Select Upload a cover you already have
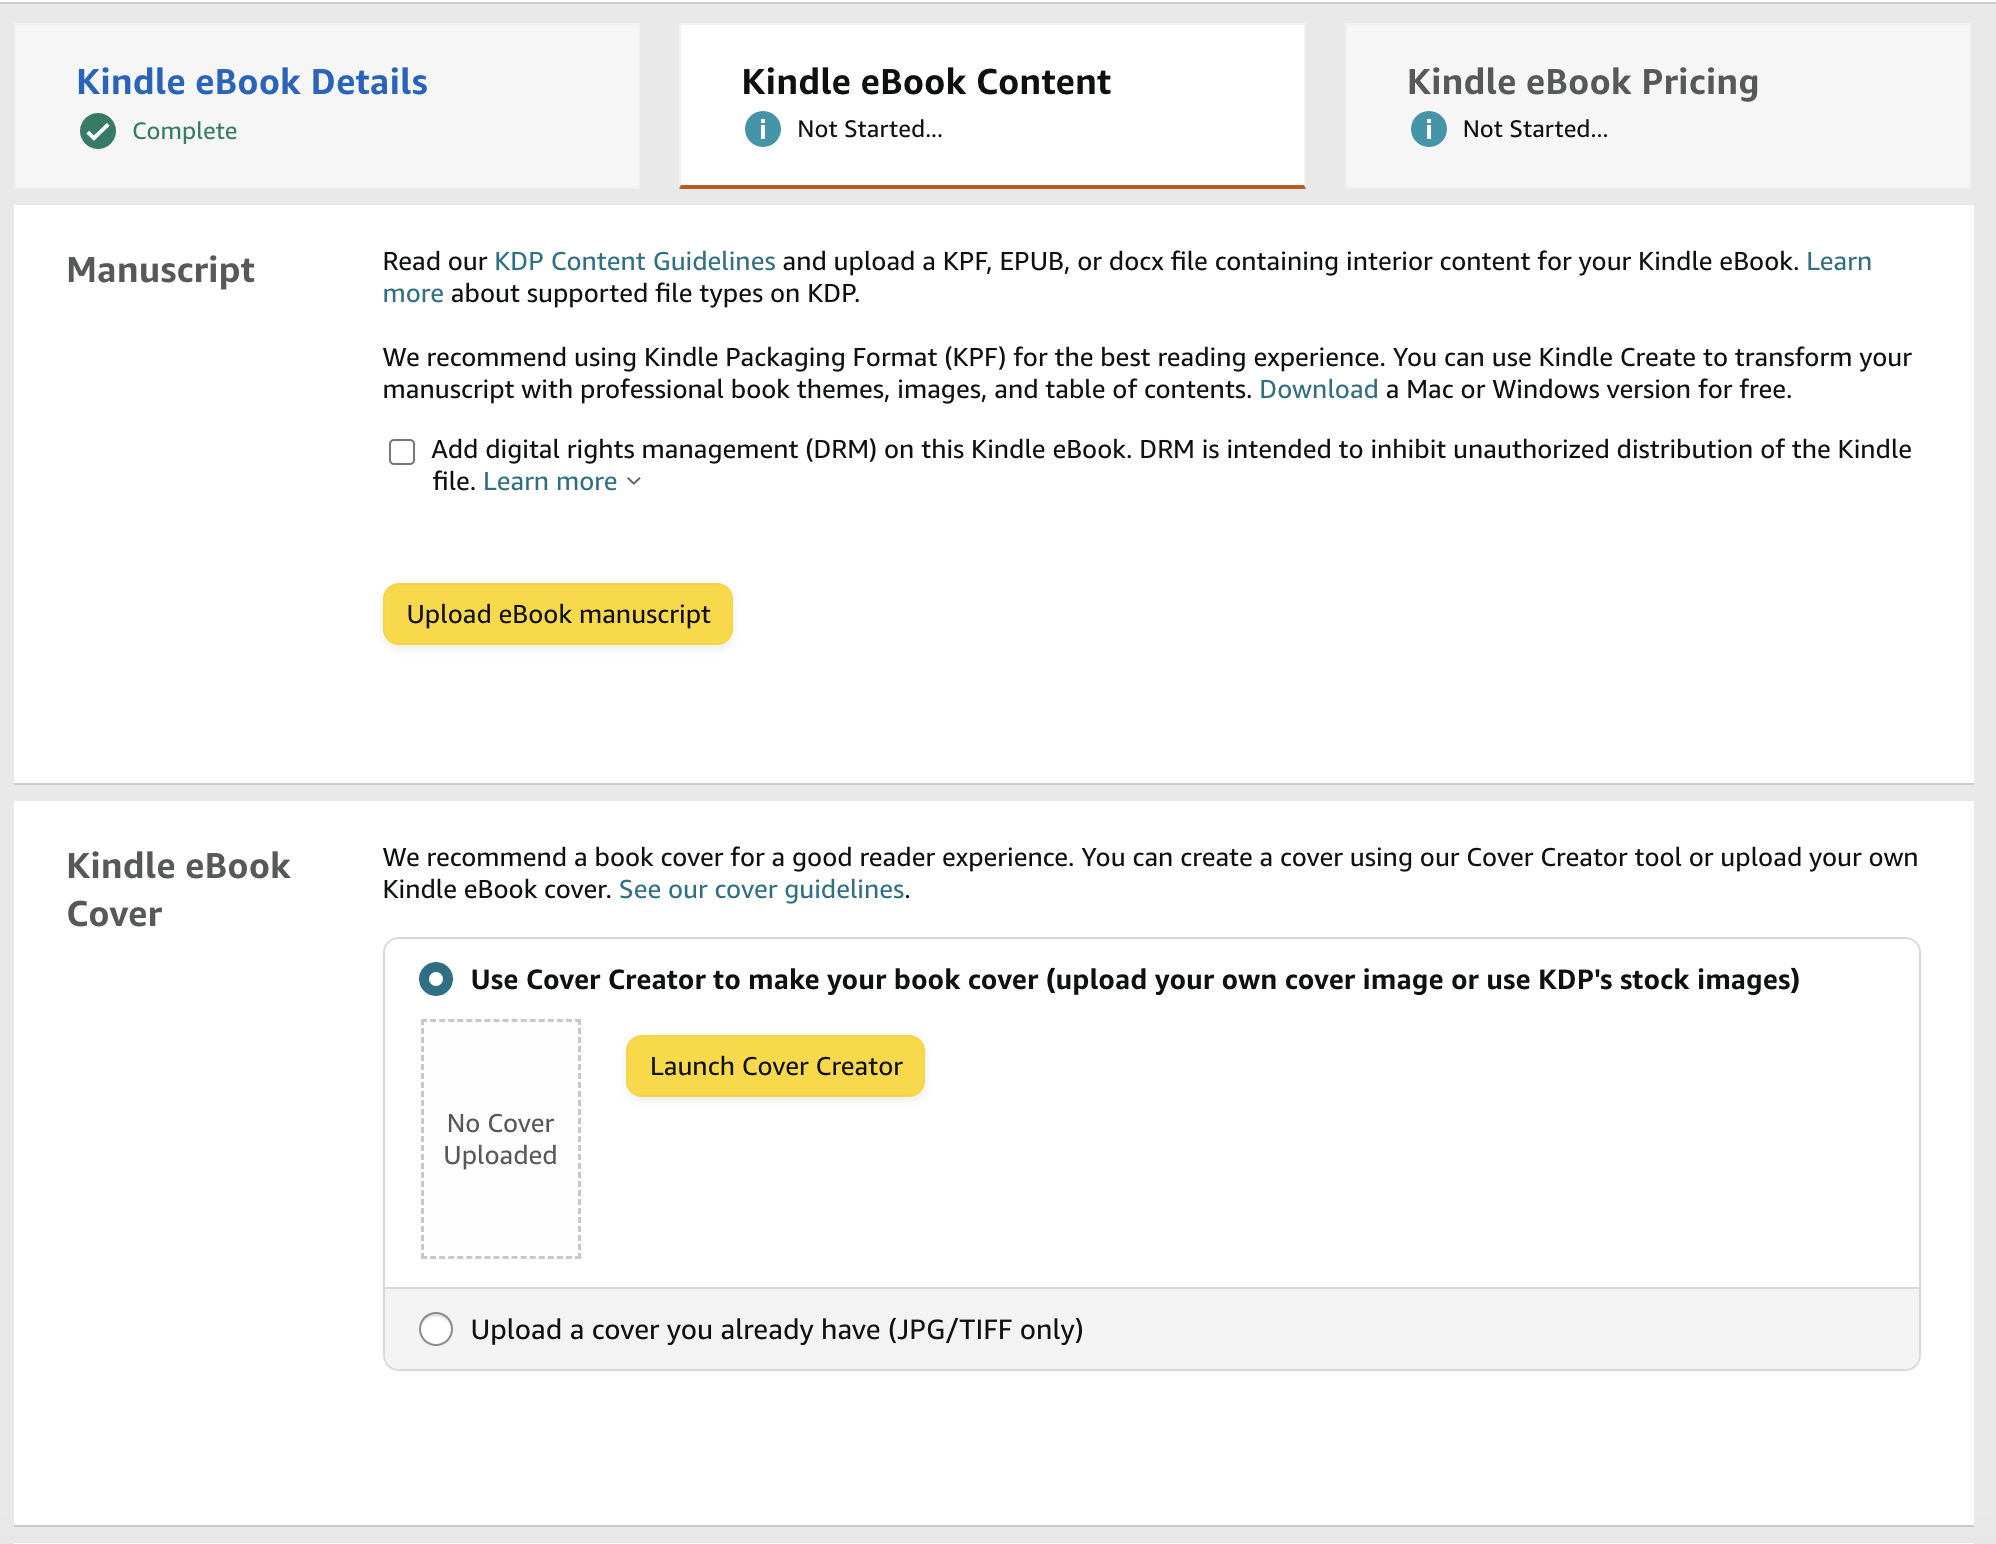This screenshot has height=1544, width=1996. pyautogui.click(x=436, y=1329)
